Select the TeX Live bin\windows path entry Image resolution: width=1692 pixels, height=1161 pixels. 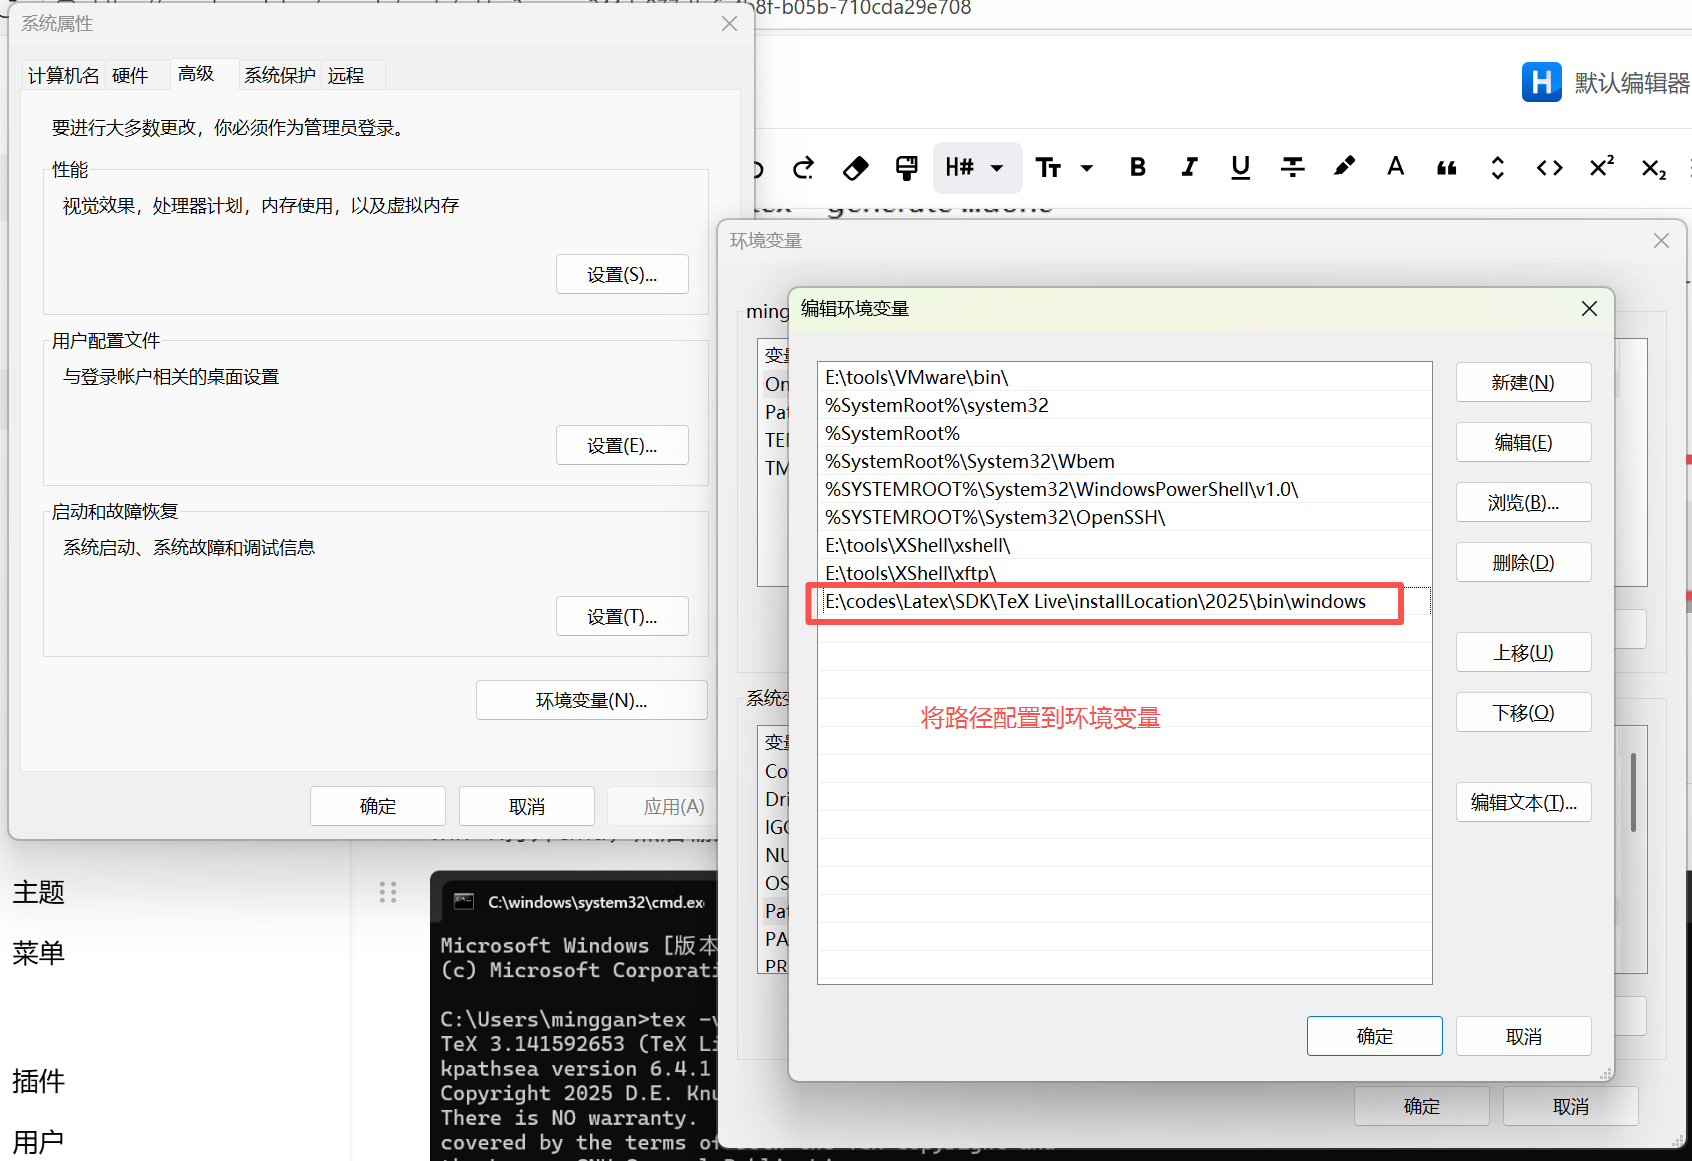tap(1095, 601)
